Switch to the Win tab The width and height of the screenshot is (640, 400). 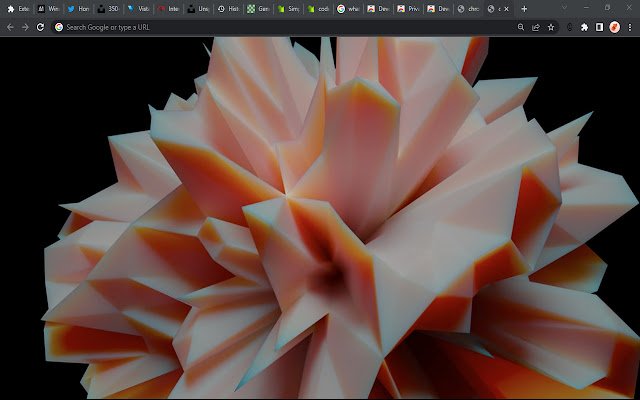coord(48,9)
